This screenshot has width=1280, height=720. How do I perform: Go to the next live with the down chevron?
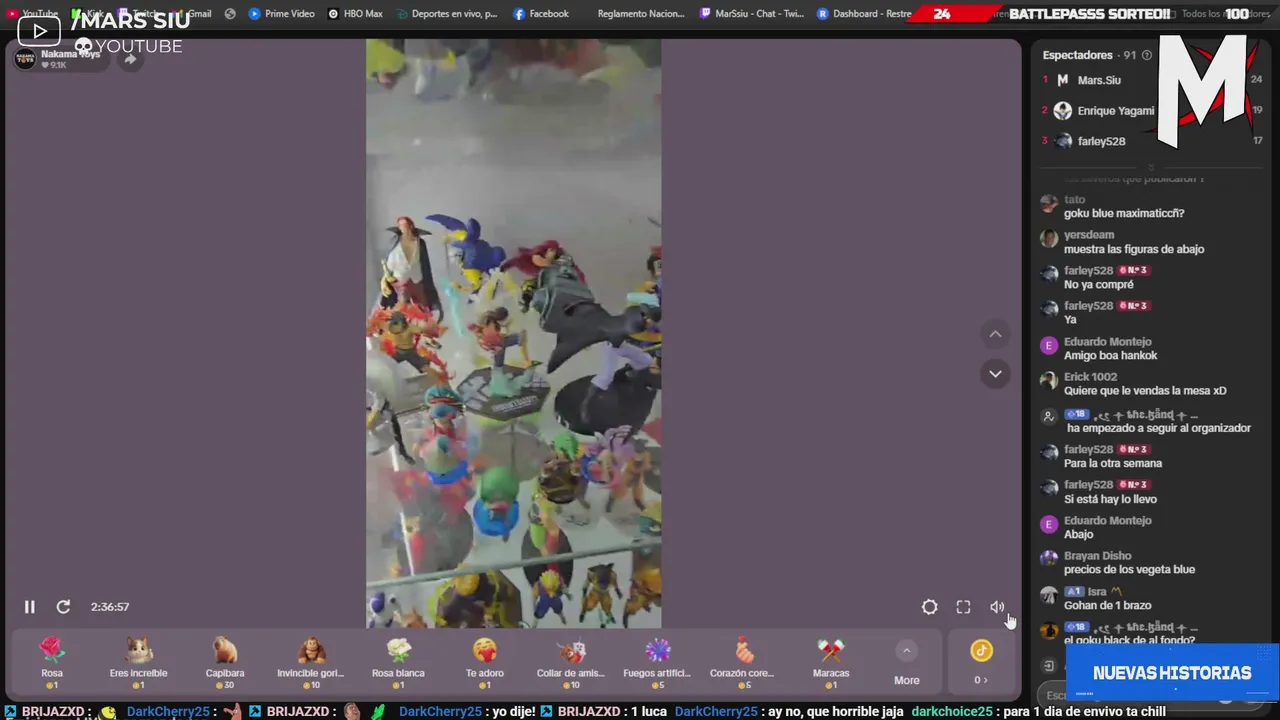(x=995, y=374)
